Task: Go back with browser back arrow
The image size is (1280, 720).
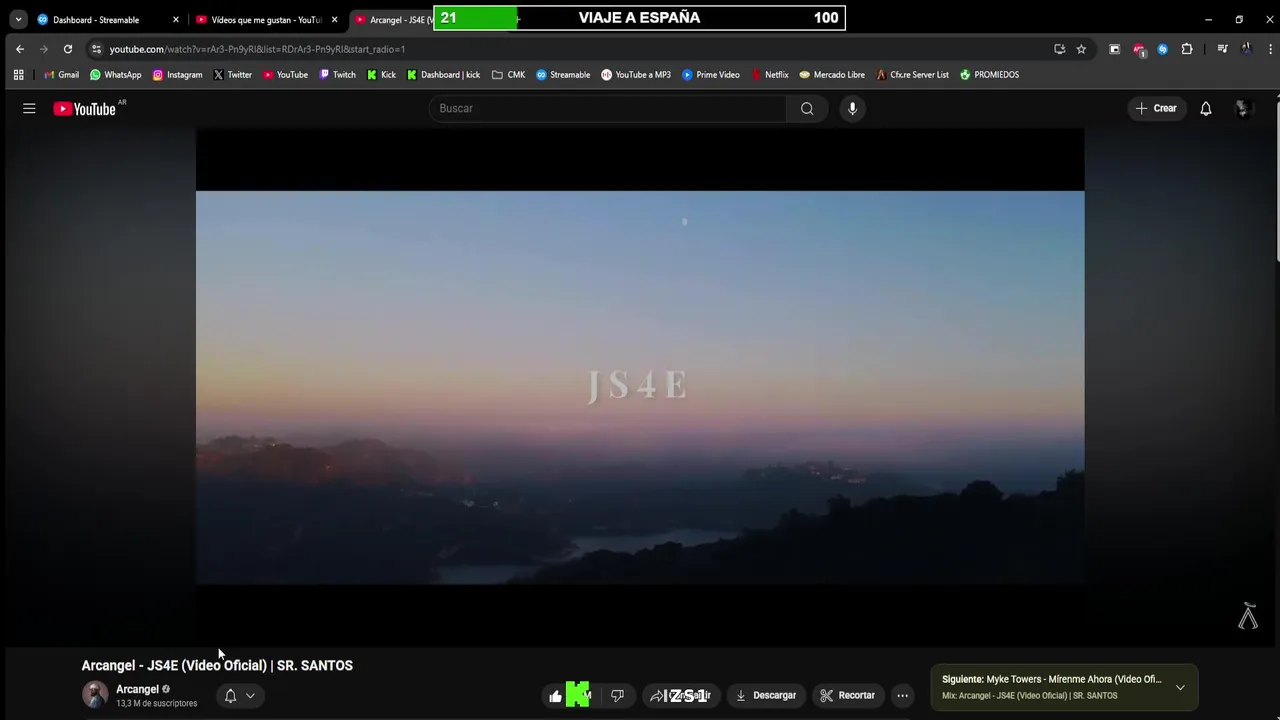Action: point(20,49)
